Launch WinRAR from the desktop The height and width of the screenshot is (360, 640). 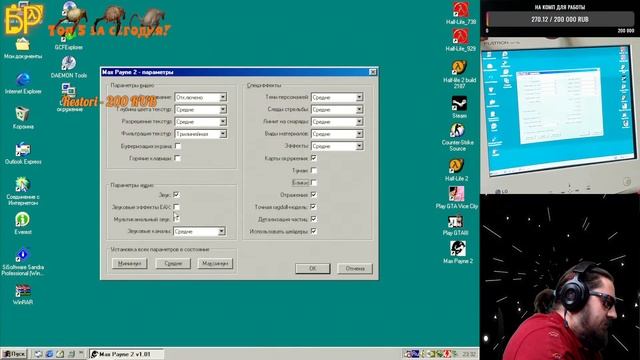pyautogui.click(x=22, y=294)
